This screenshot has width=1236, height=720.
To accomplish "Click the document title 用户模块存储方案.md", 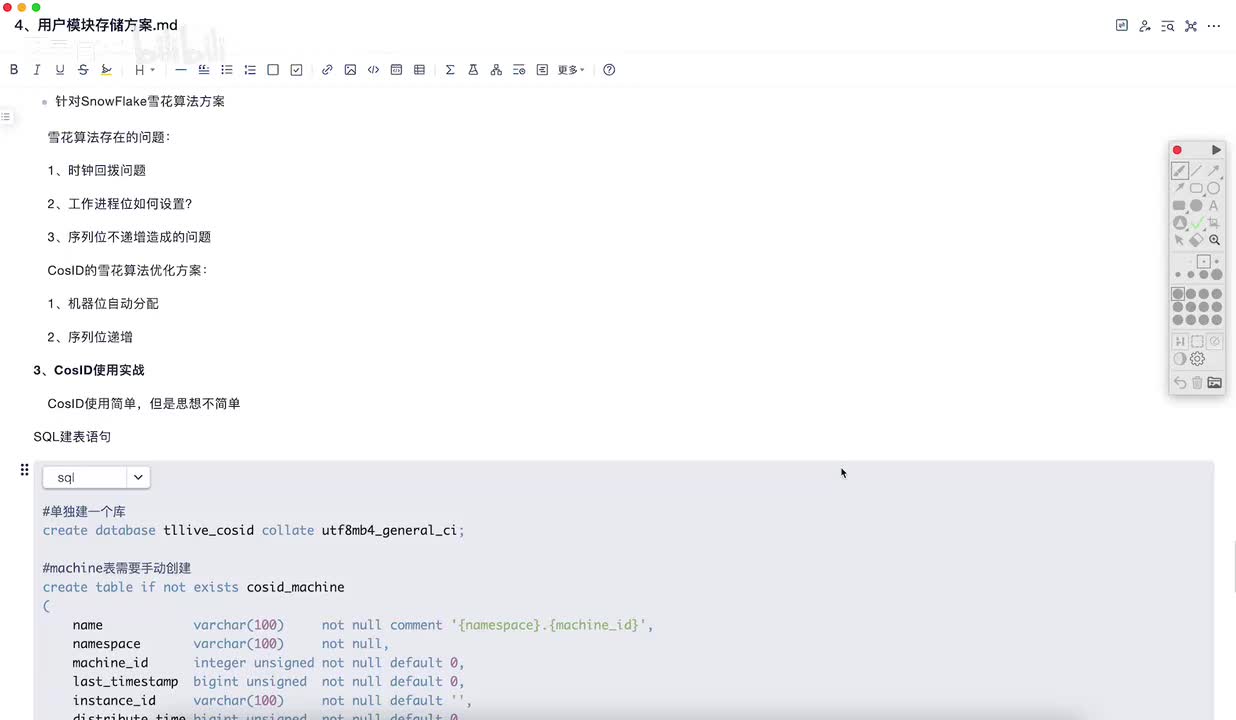I will tap(96, 25).
